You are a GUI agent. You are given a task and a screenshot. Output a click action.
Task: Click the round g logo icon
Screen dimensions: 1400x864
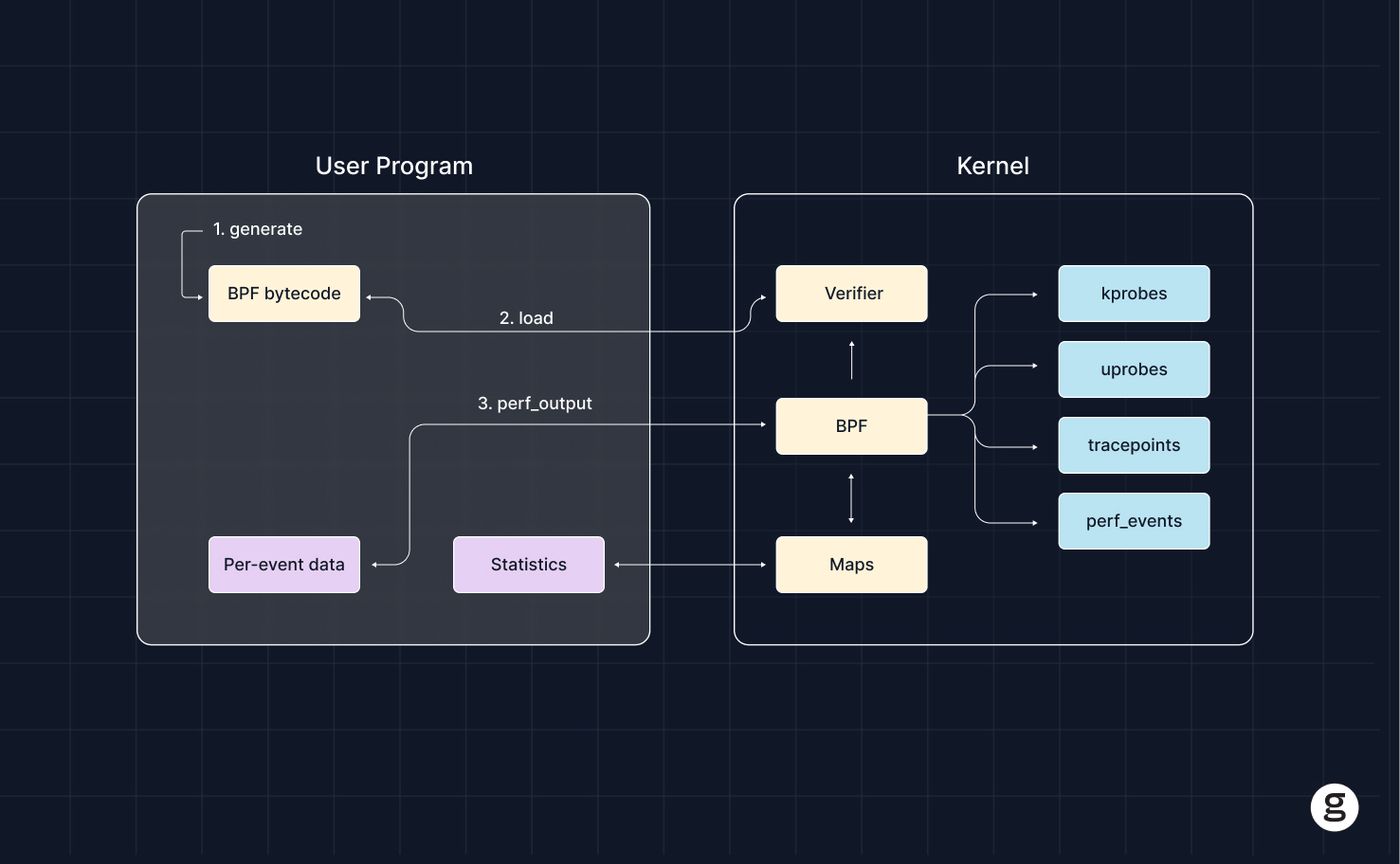(1334, 807)
